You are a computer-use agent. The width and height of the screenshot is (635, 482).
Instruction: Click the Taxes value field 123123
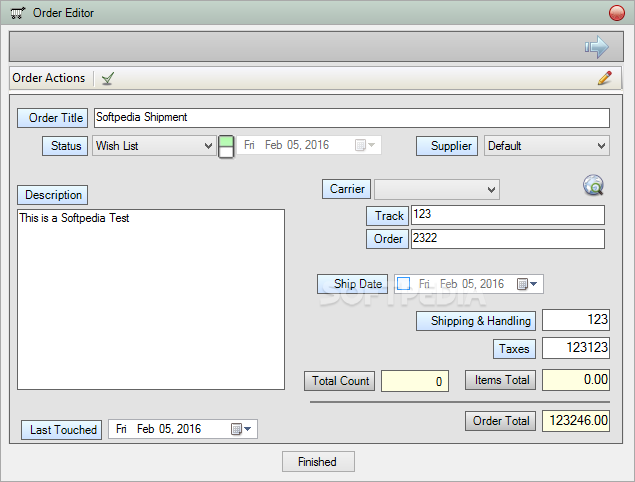(576, 348)
